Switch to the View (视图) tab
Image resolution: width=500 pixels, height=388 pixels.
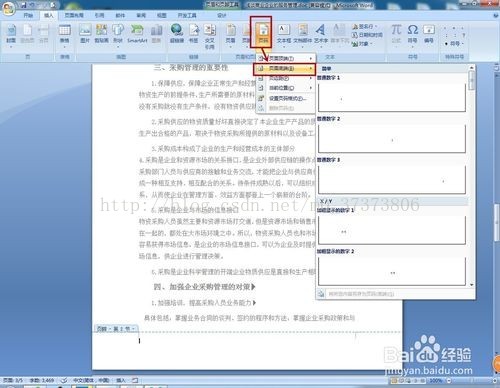click(x=162, y=15)
